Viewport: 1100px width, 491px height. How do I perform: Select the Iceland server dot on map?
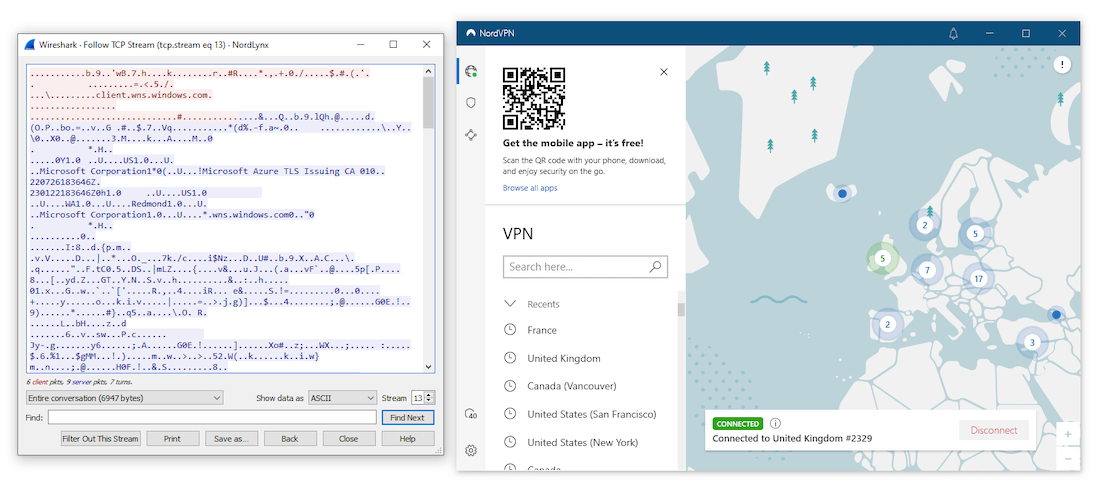tap(842, 193)
